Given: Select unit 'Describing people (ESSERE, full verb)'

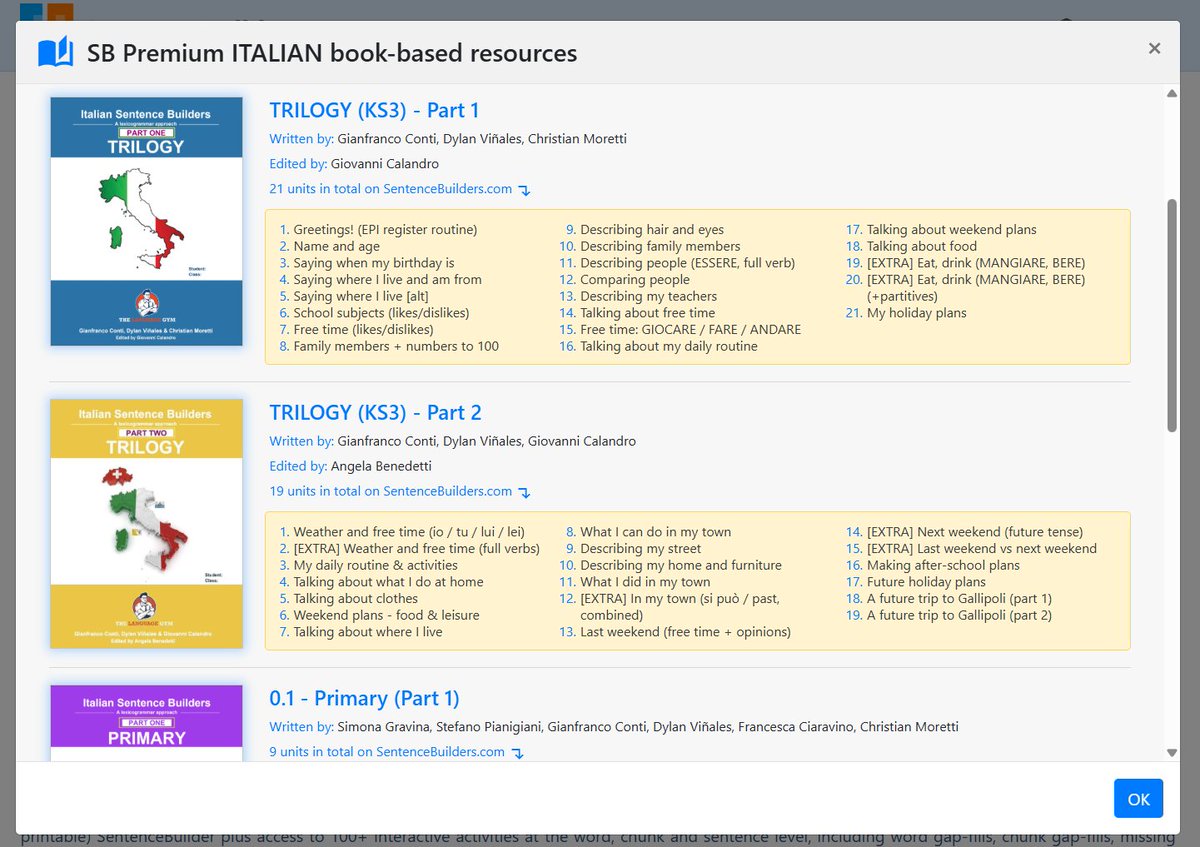Looking at the screenshot, I should coord(687,263).
